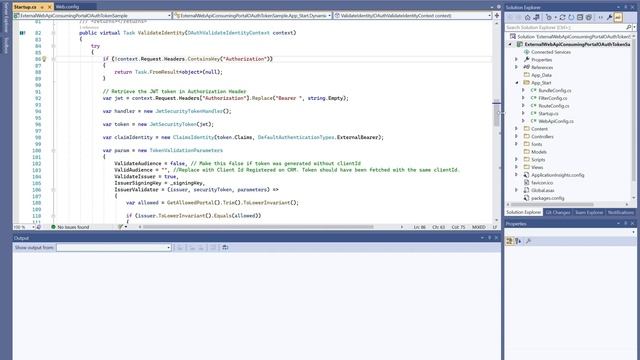Select FilterConfig.cs in Solution Explorer

coord(552,98)
